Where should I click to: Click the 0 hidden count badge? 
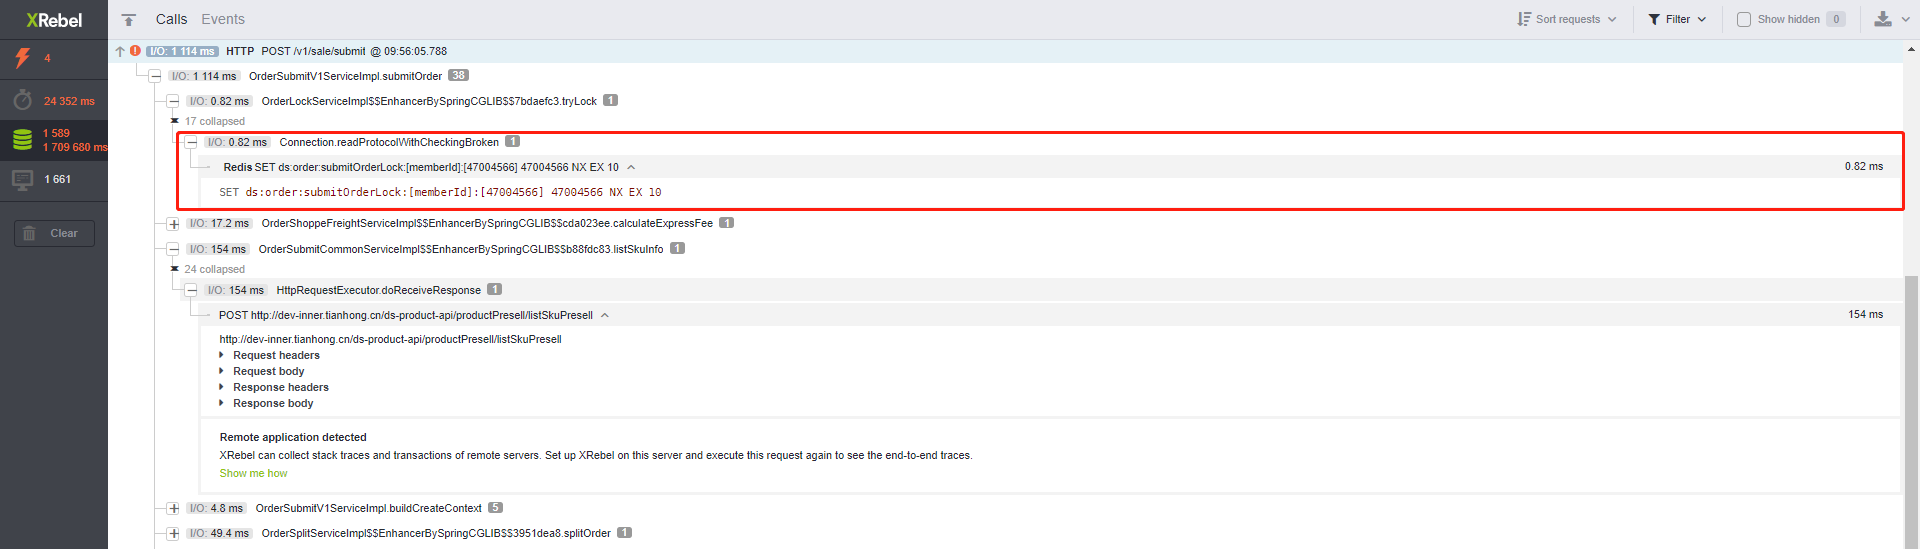click(x=1836, y=19)
